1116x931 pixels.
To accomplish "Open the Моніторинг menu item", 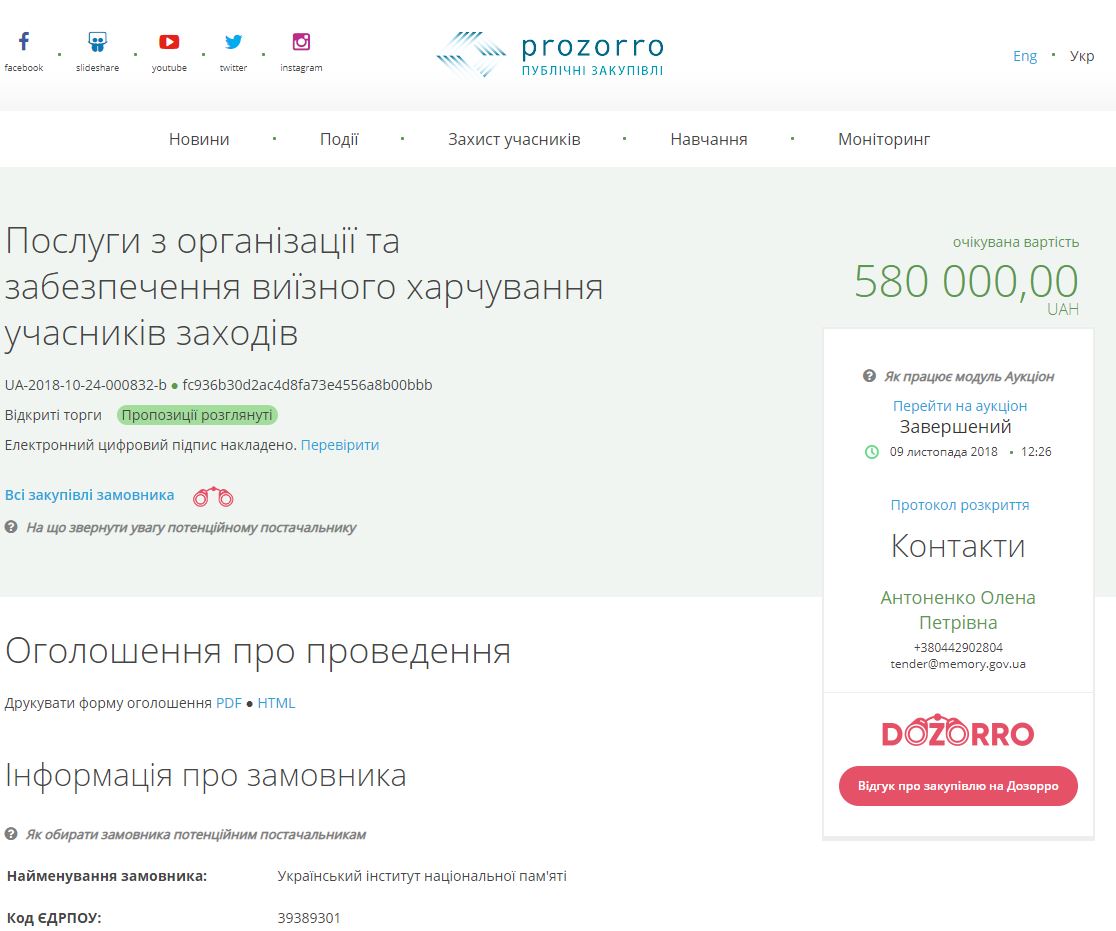I will [x=884, y=139].
